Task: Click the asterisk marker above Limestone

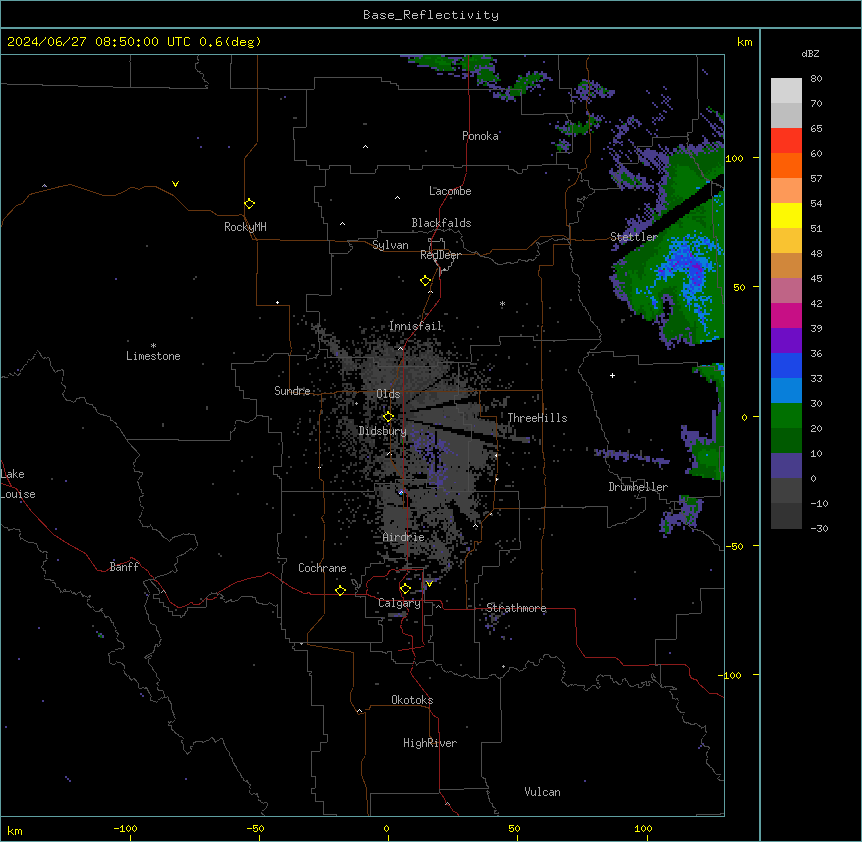Action: 153,346
